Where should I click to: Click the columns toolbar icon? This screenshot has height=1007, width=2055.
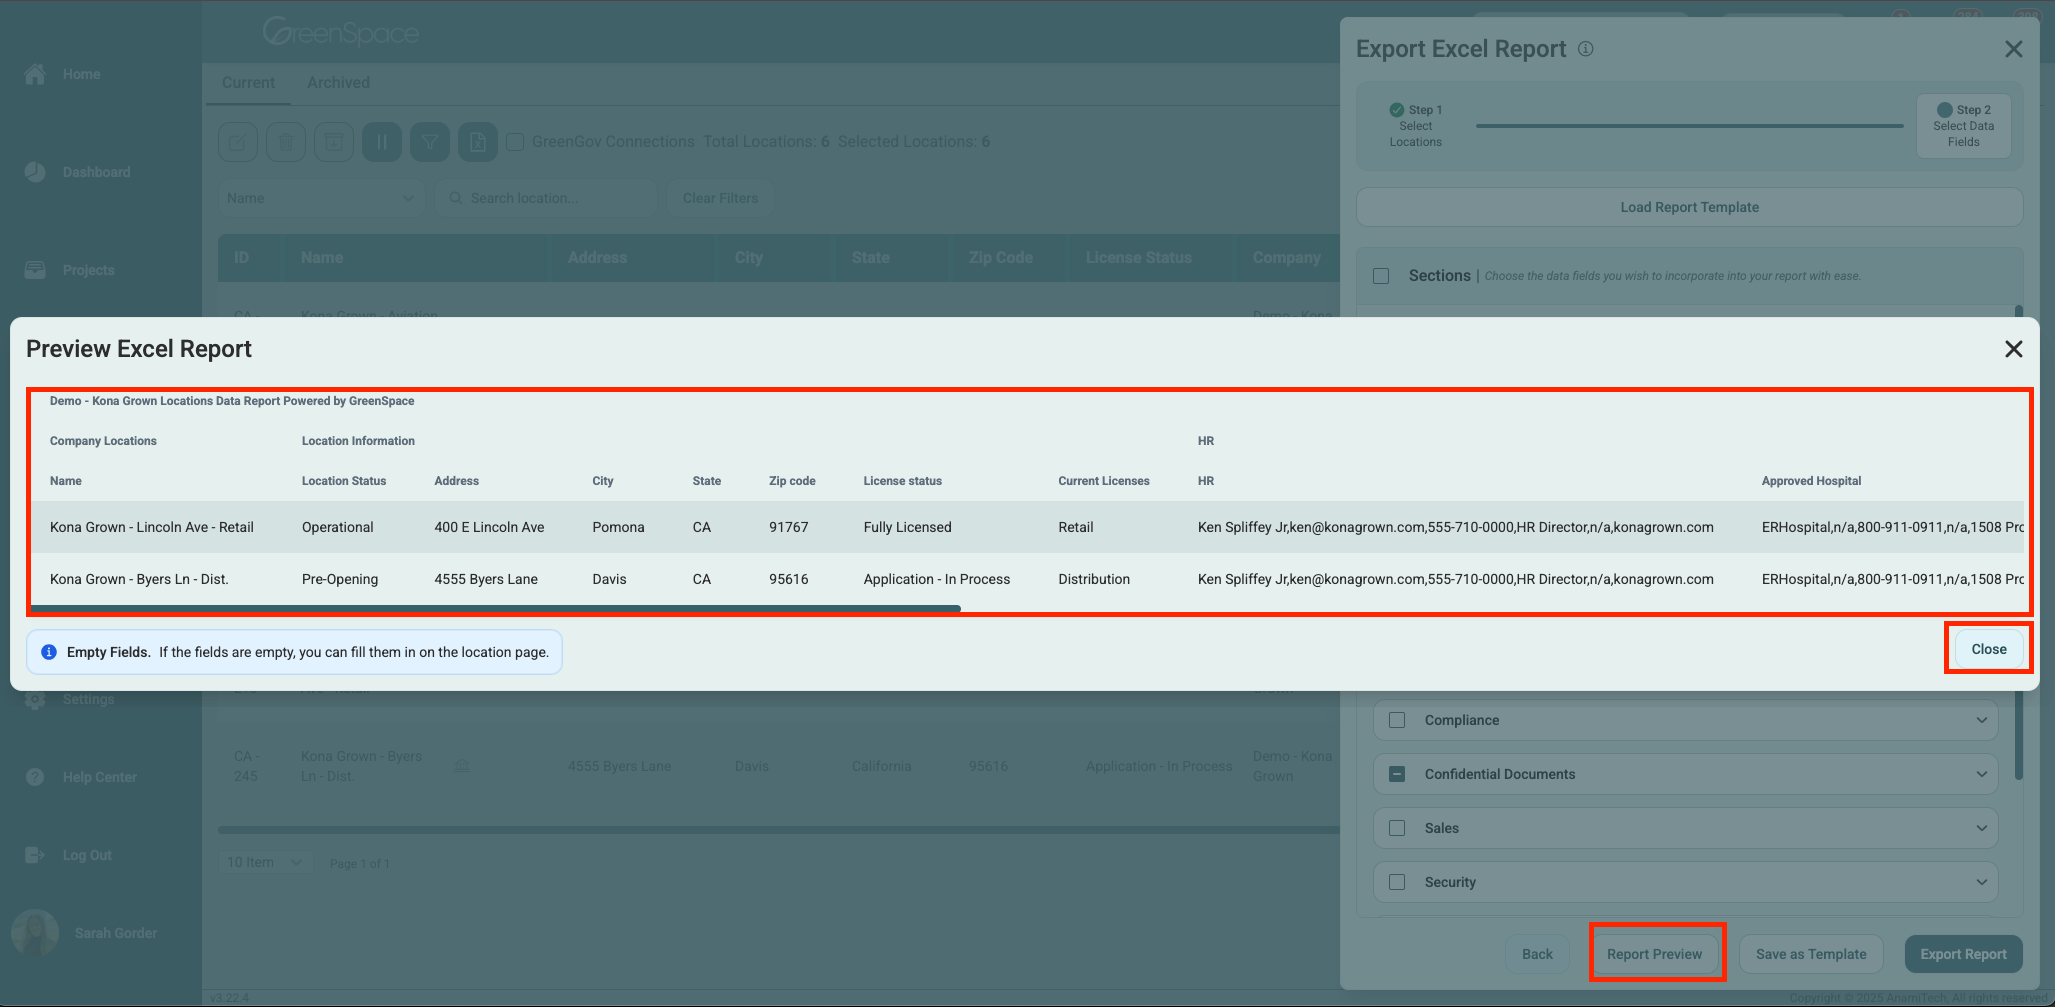click(x=382, y=142)
